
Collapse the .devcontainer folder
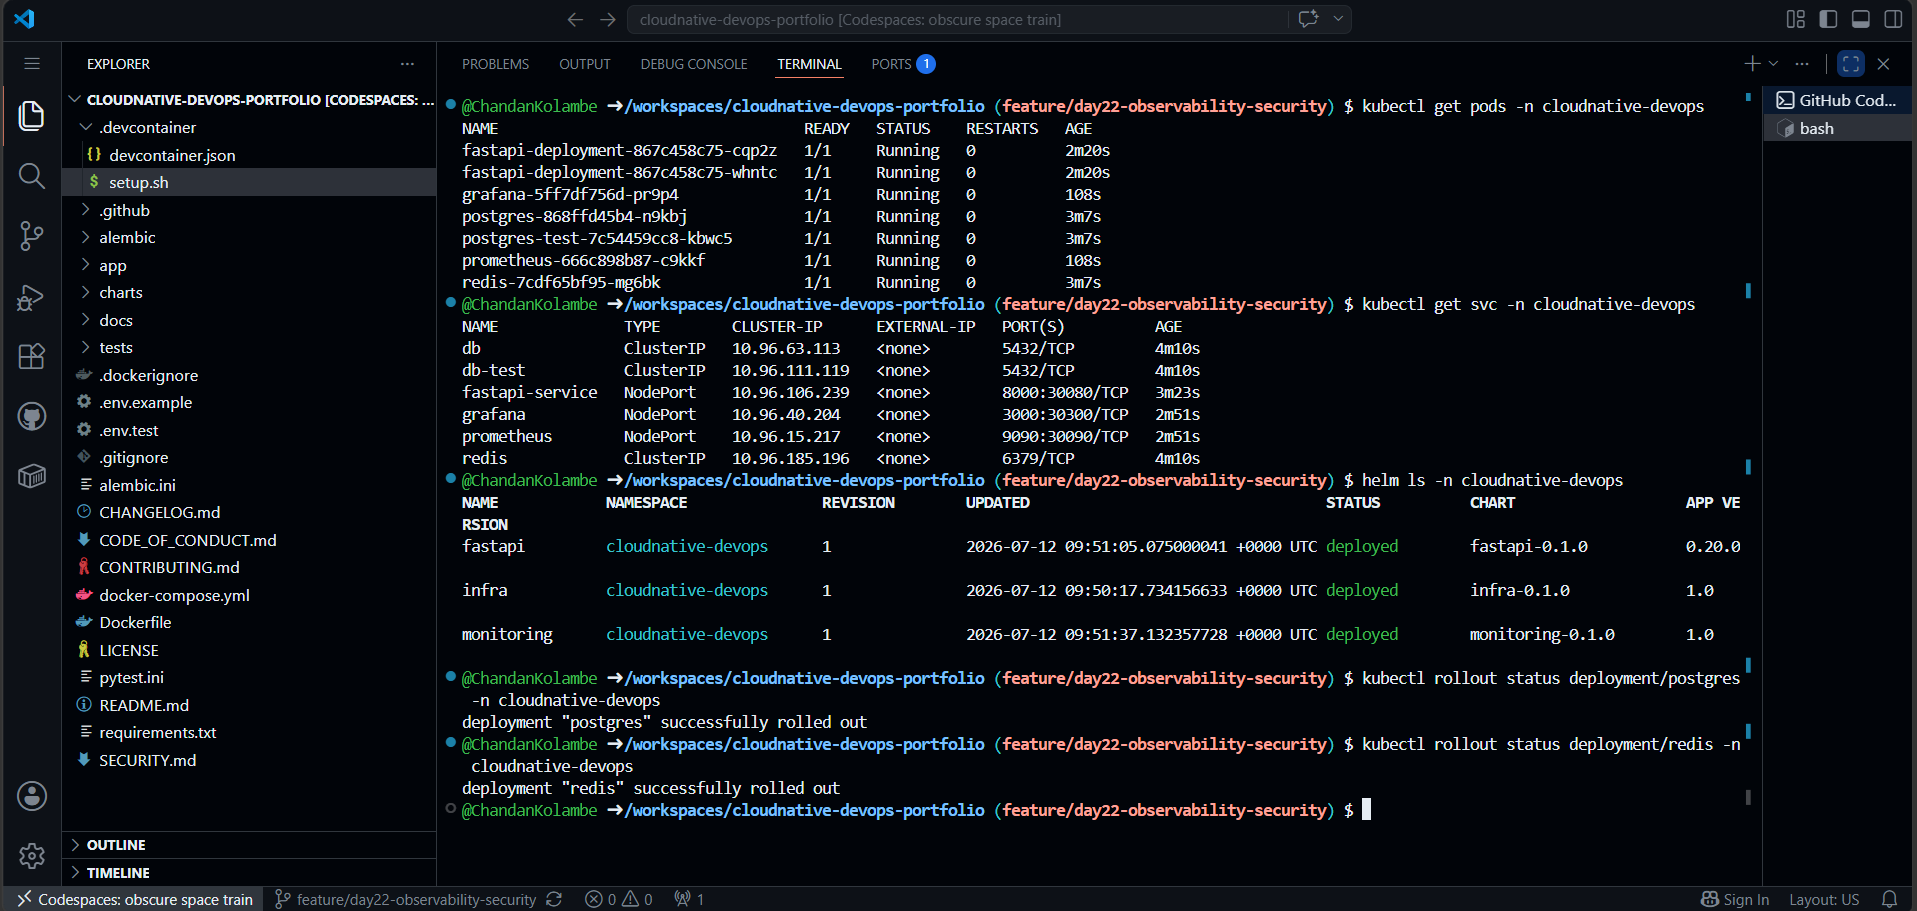[249, 127]
